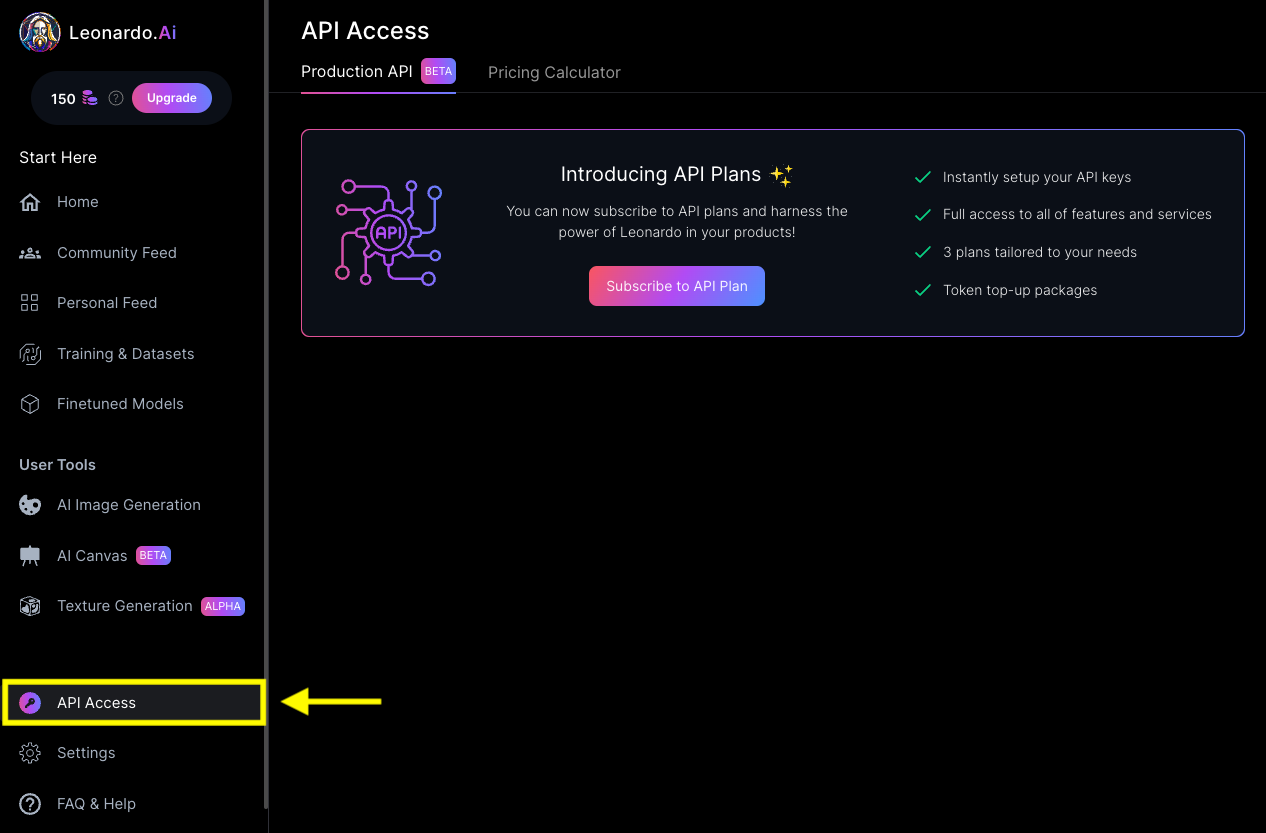
Task: Click the Settings gear icon
Action: [x=30, y=753]
